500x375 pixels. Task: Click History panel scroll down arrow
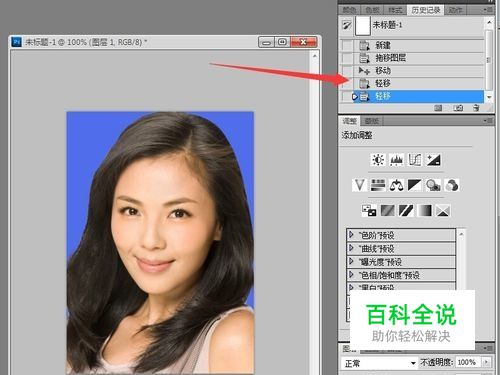pyautogui.click(x=489, y=97)
